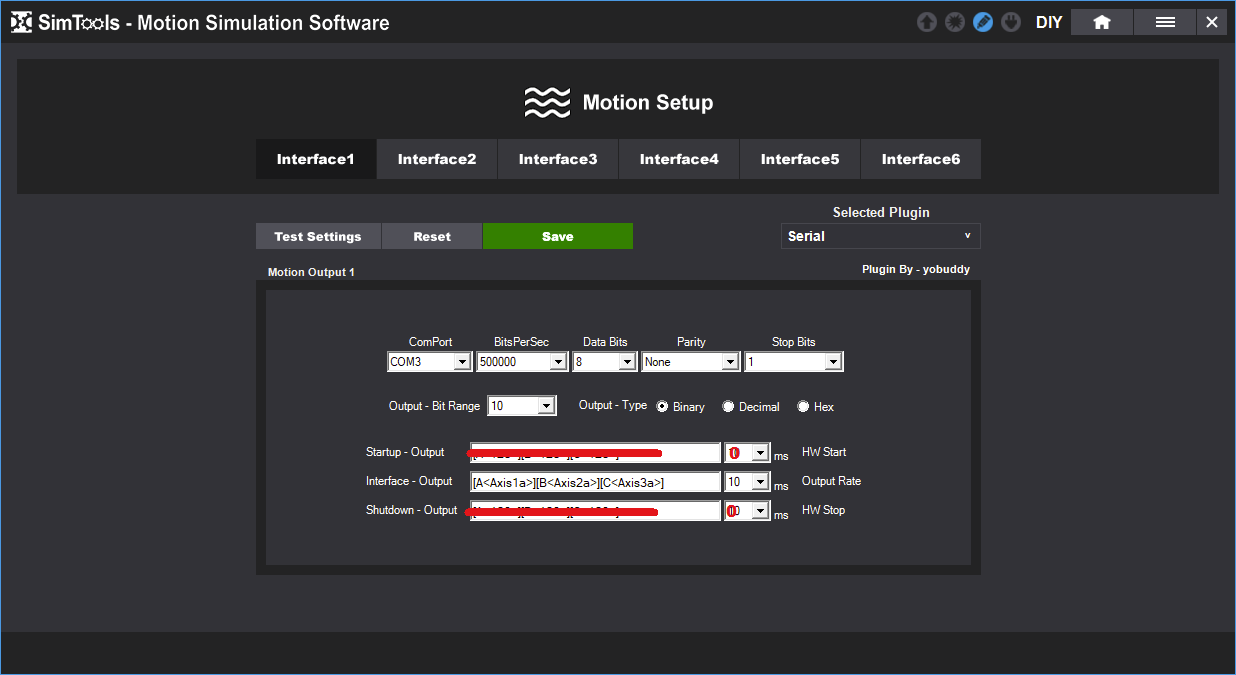The height and width of the screenshot is (675, 1236).
Task: Open the Interface6 tab
Action: pos(921,159)
